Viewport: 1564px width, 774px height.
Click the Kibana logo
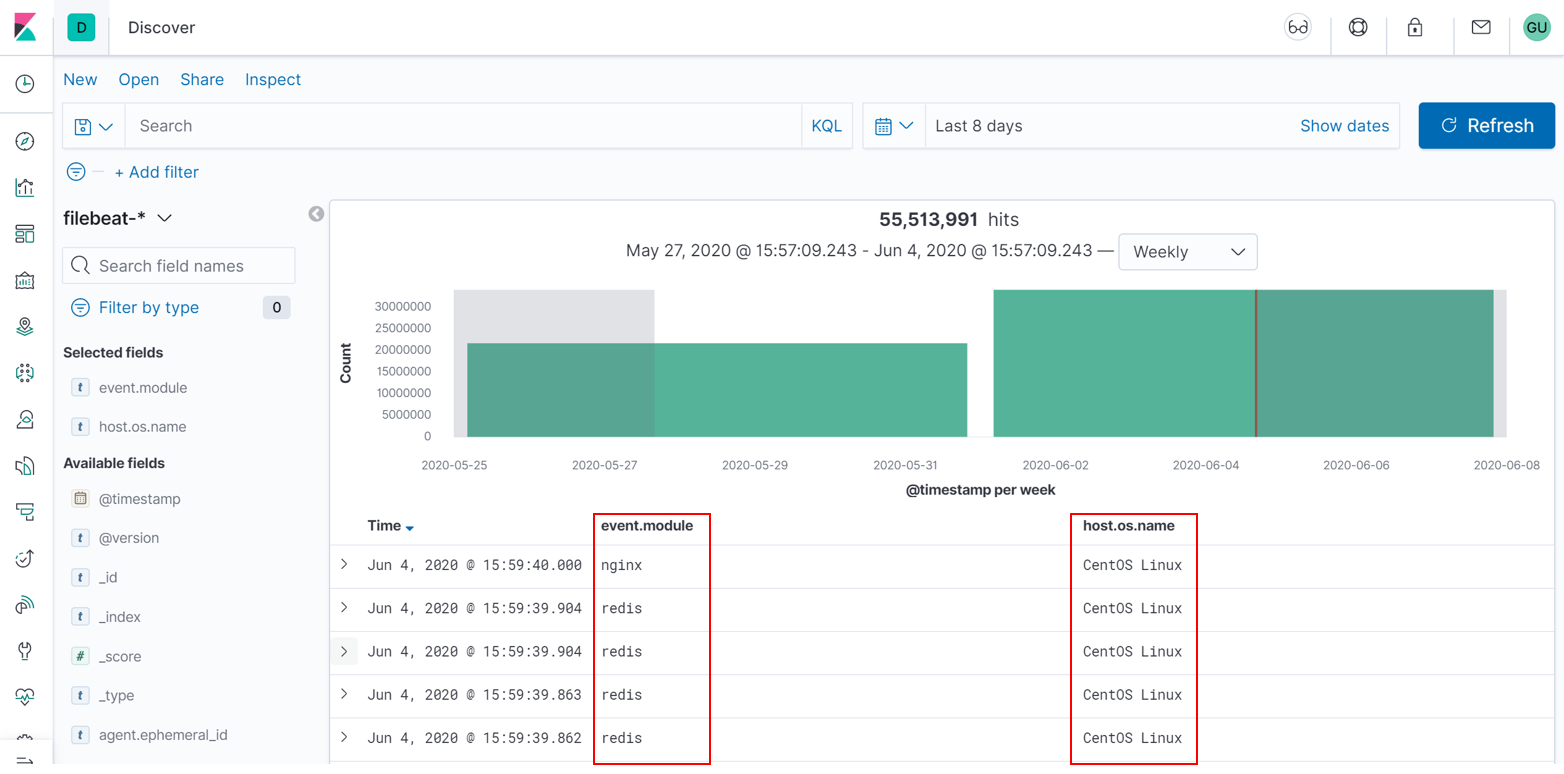(25, 27)
